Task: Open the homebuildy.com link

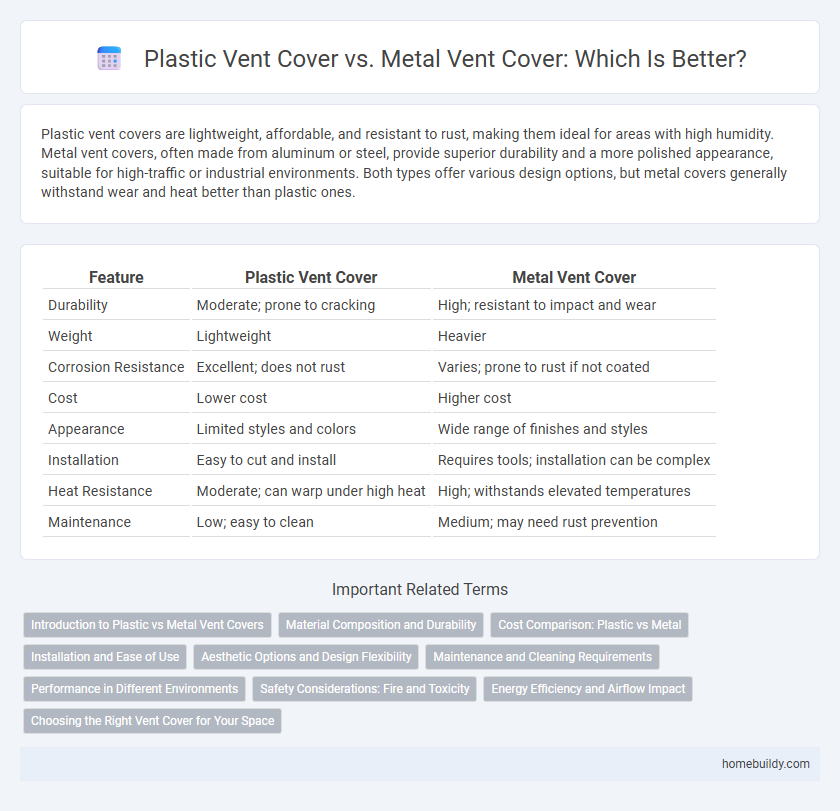Action: pos(766,763)
